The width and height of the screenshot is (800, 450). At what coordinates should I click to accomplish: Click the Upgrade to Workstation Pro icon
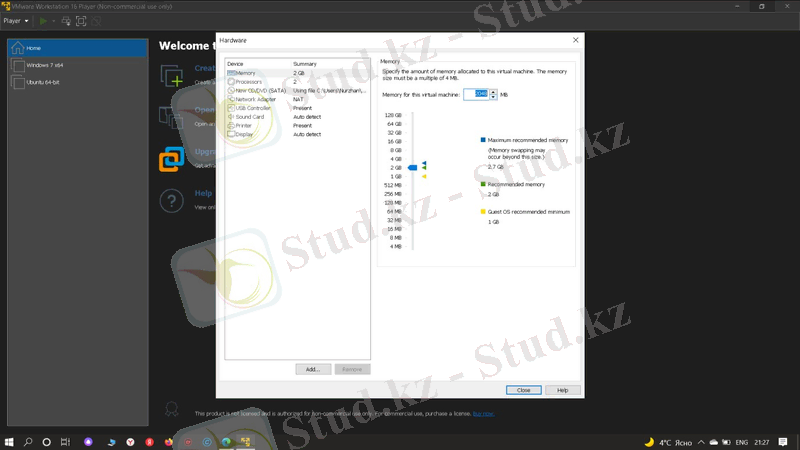point(171,159)
